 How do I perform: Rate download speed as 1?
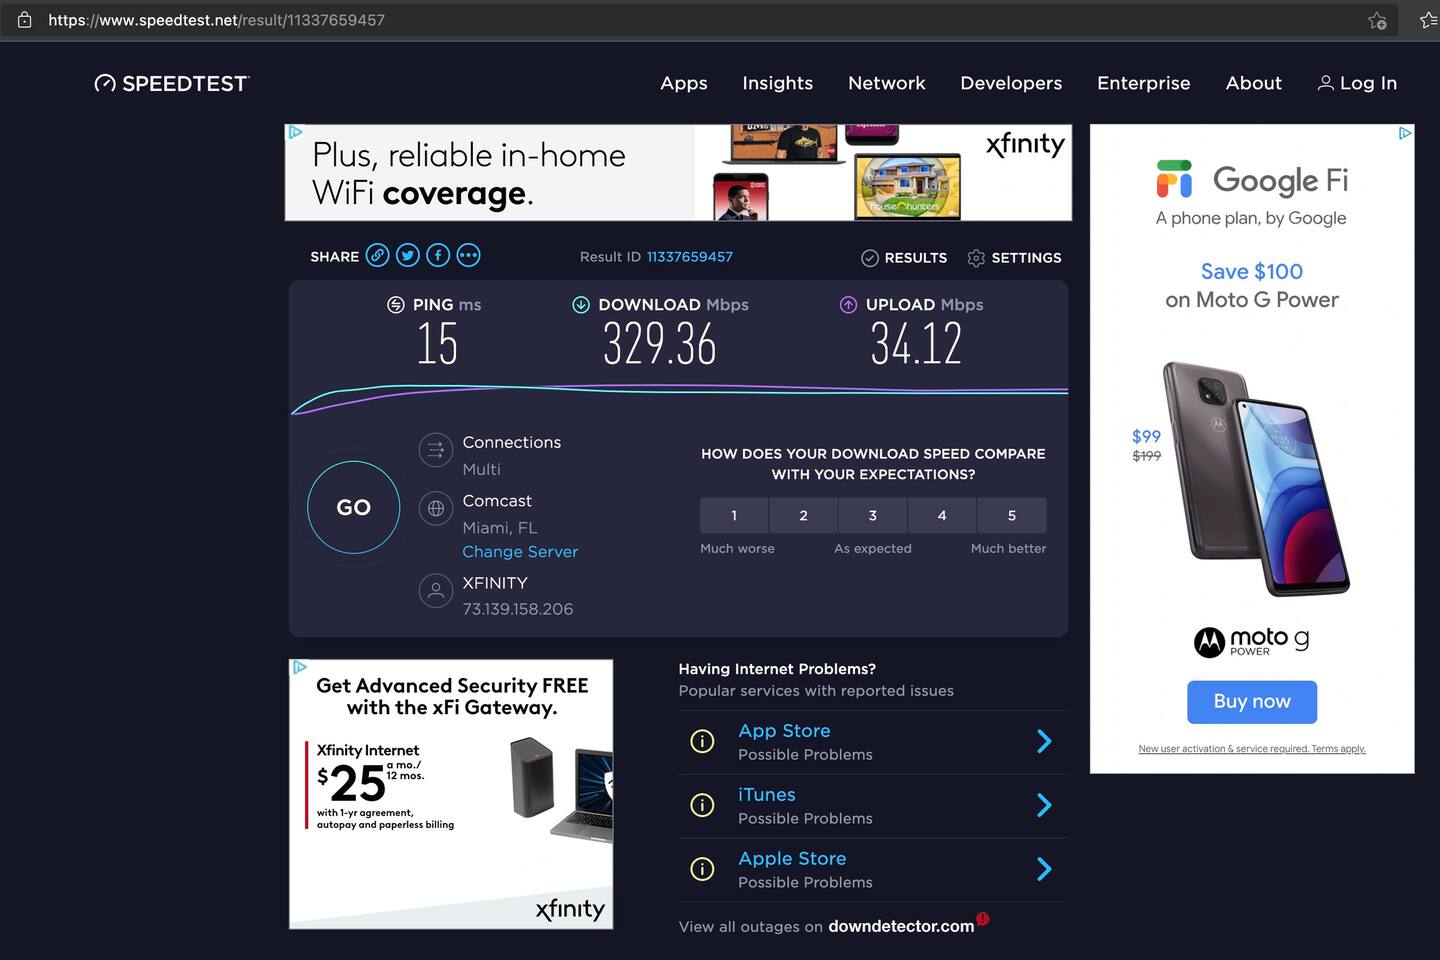[734, 516]
